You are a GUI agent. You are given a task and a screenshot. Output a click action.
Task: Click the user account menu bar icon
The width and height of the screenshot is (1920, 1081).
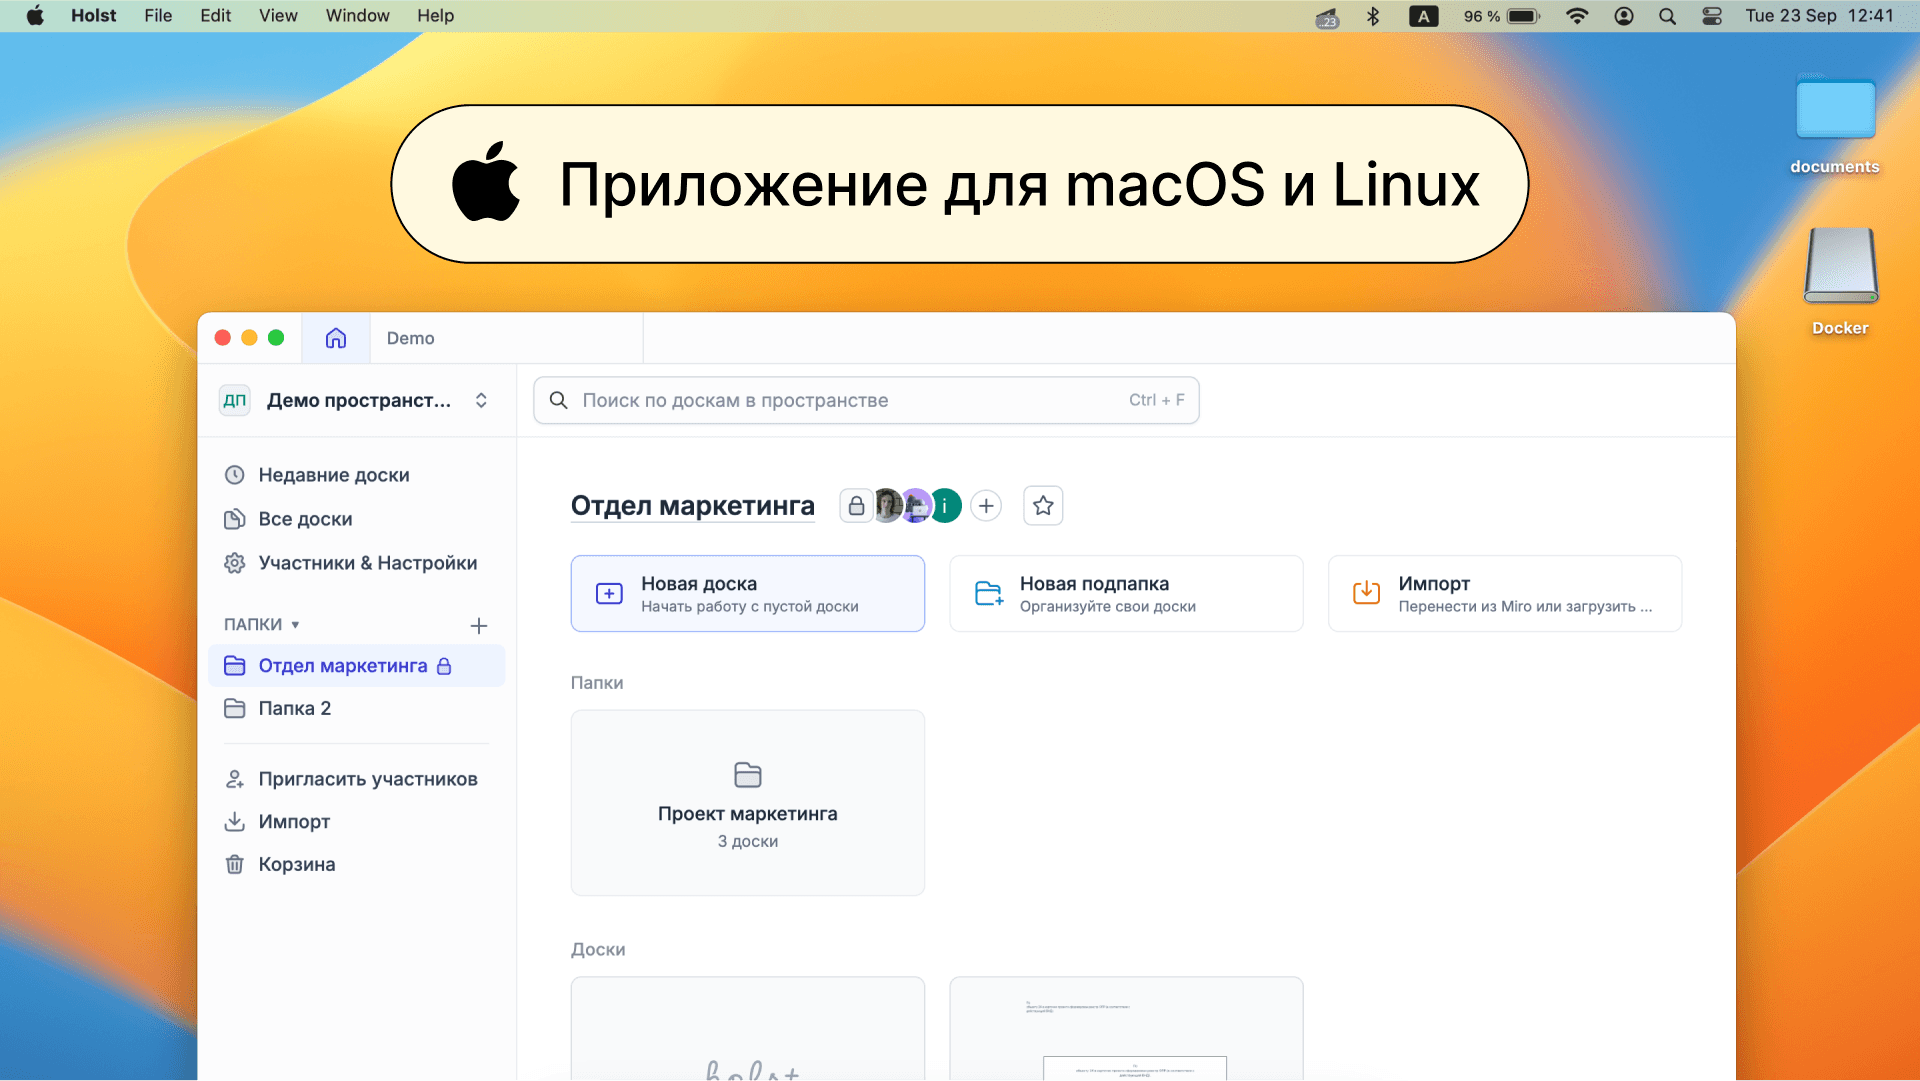tap(1624, 16)
